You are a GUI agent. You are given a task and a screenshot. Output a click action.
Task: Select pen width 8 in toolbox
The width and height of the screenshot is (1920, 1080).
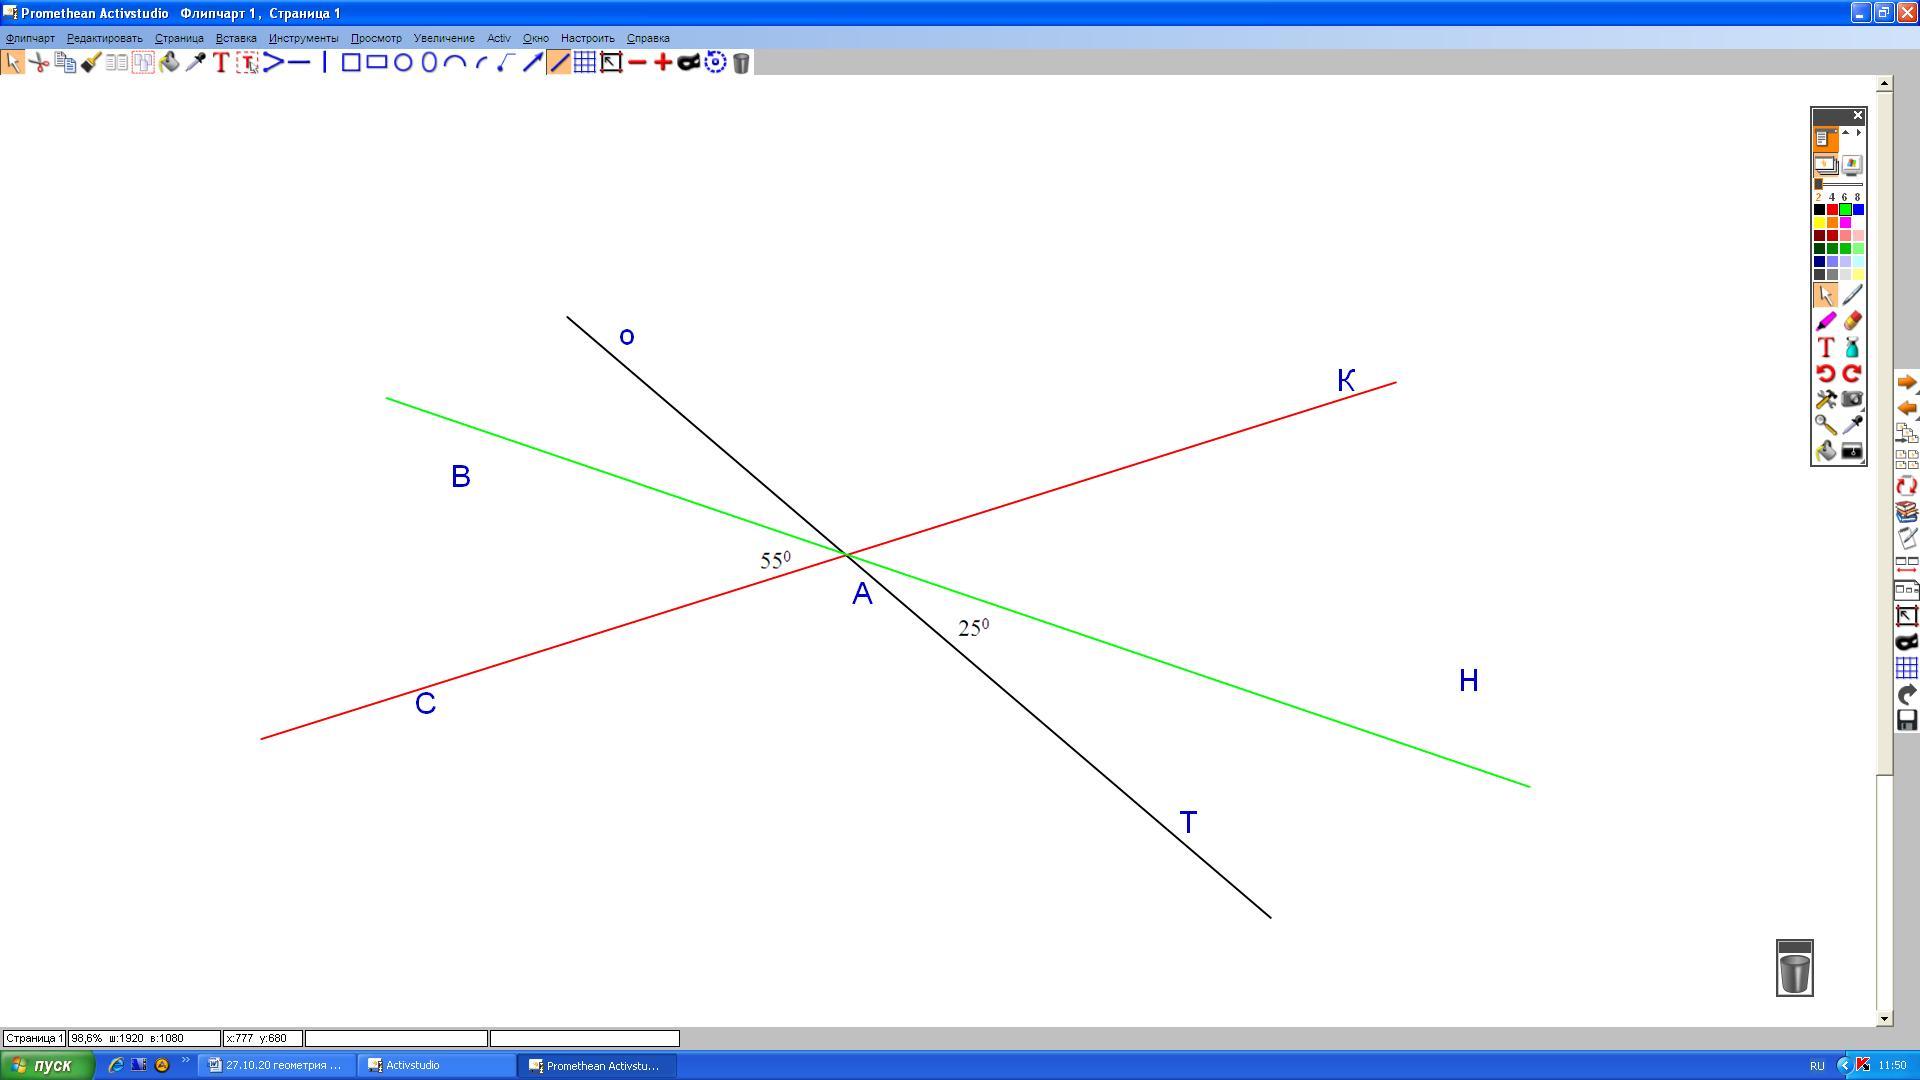coord(1858,197)
